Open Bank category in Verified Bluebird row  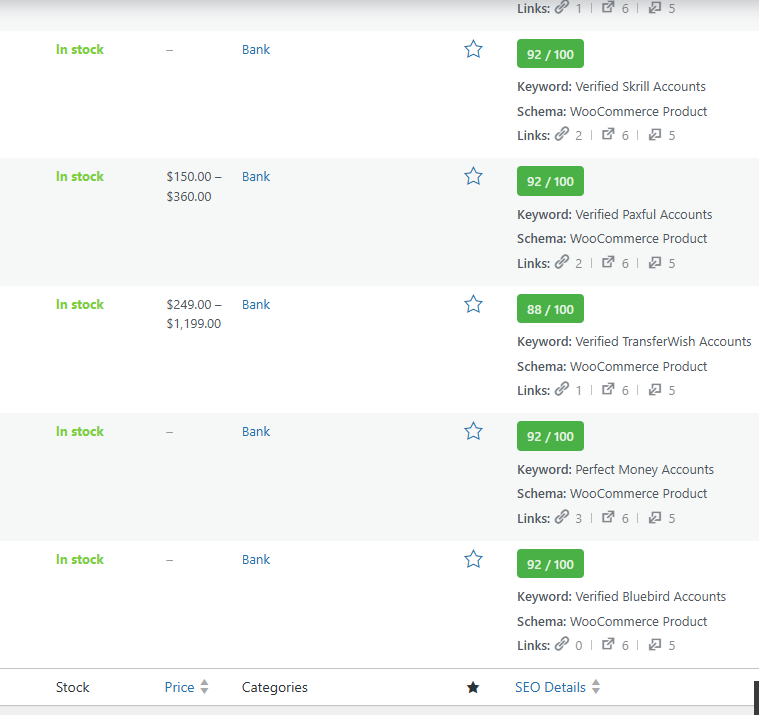(x=256, y=559)
